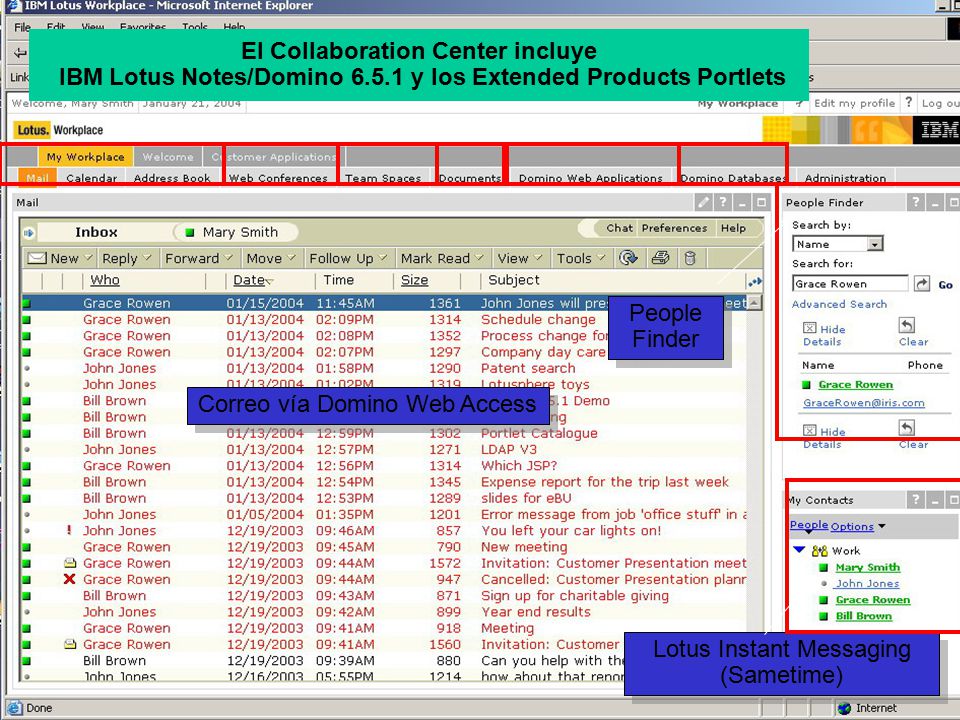Open the Tools dropdown in the mail toolbar
The width and height of the screenshot is (960, 720).
click(x=601, y=258)
